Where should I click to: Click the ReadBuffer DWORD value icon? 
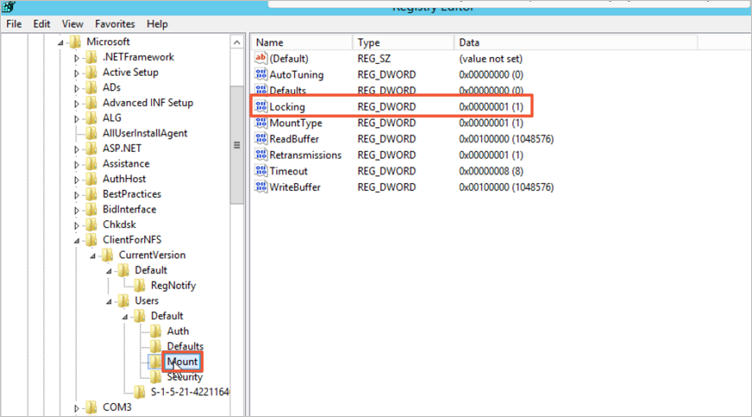coord(261,139)
